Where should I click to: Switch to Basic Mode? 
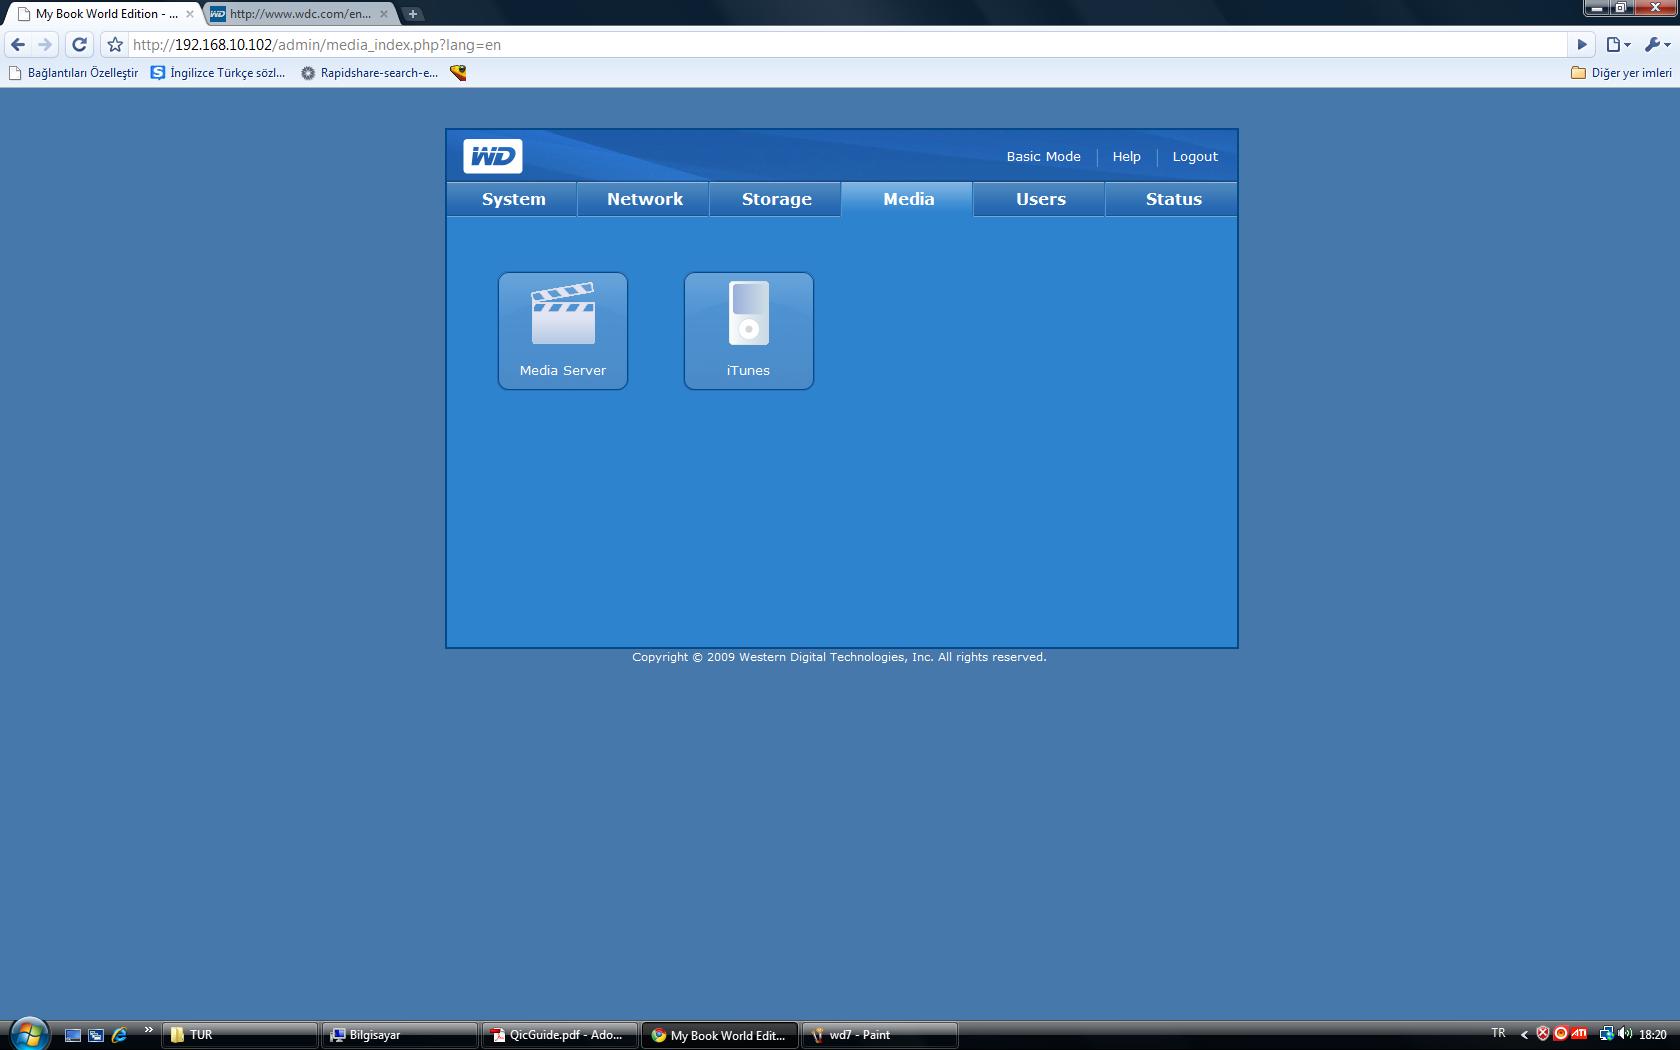pyautogui.click(x=1043, y=157)
